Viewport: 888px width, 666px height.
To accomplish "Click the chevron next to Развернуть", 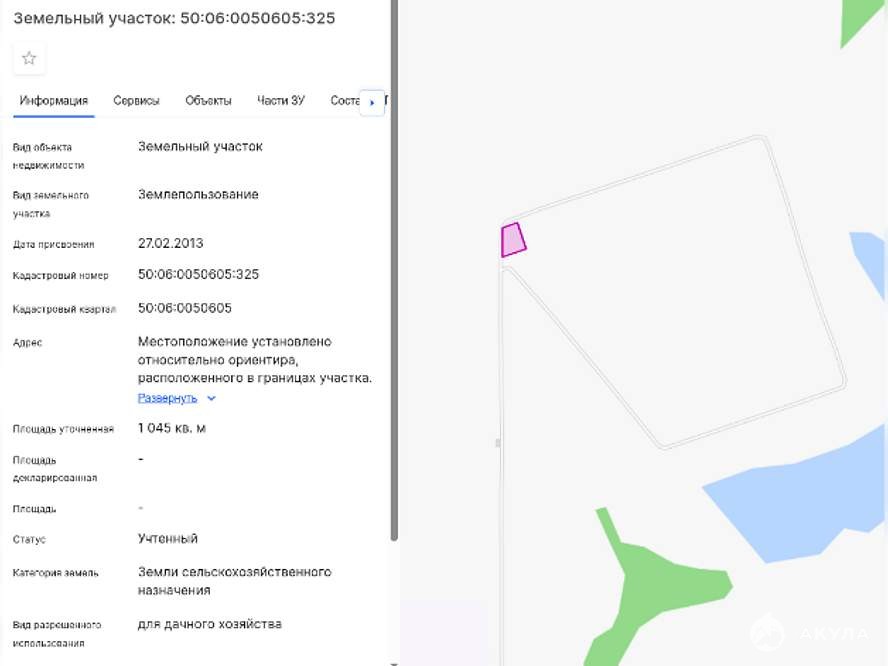I will pyautogui.click(x=211, y=398).
